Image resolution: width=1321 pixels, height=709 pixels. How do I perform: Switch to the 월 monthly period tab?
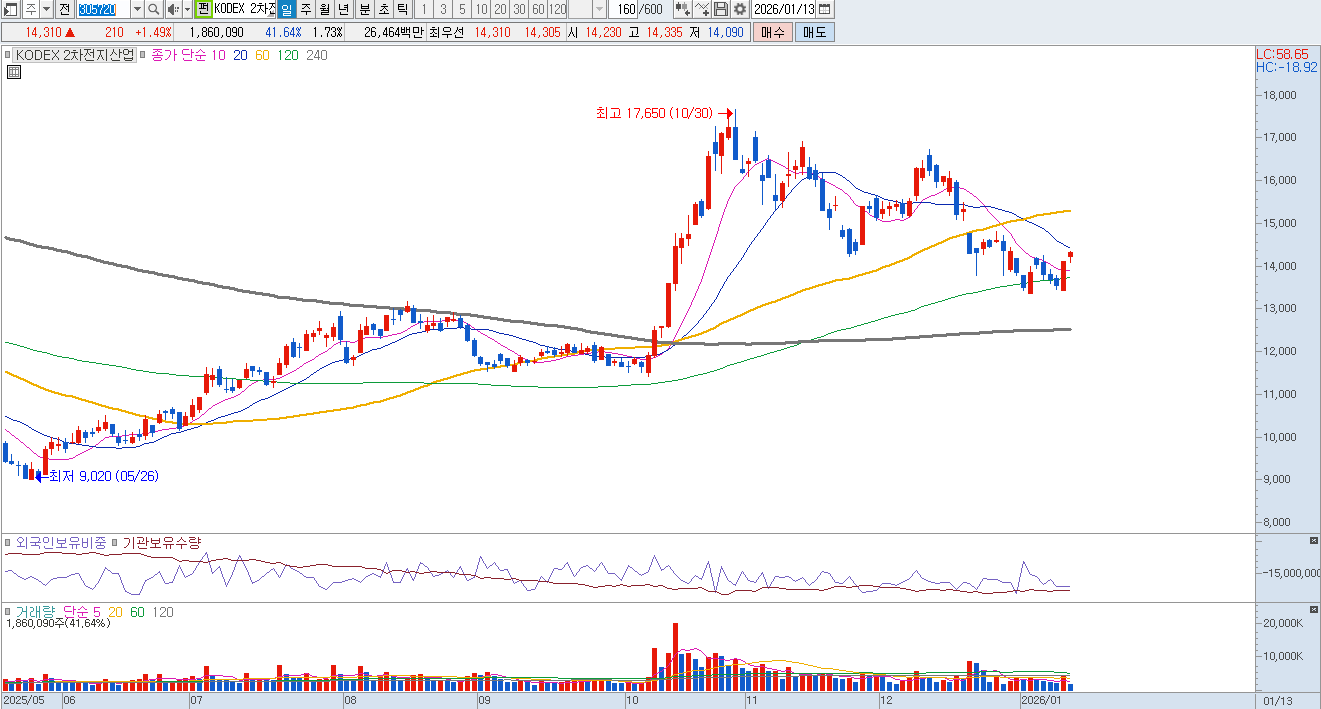(x=324, y=9)
